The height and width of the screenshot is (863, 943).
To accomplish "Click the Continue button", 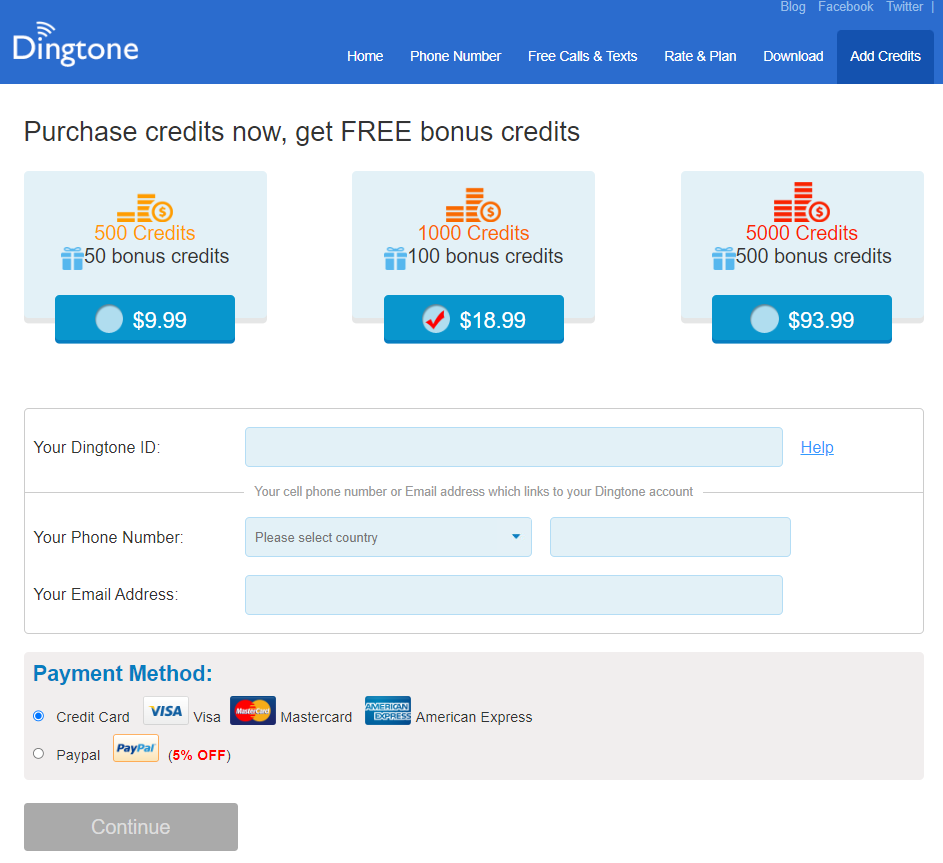I will tap(131, 827).
